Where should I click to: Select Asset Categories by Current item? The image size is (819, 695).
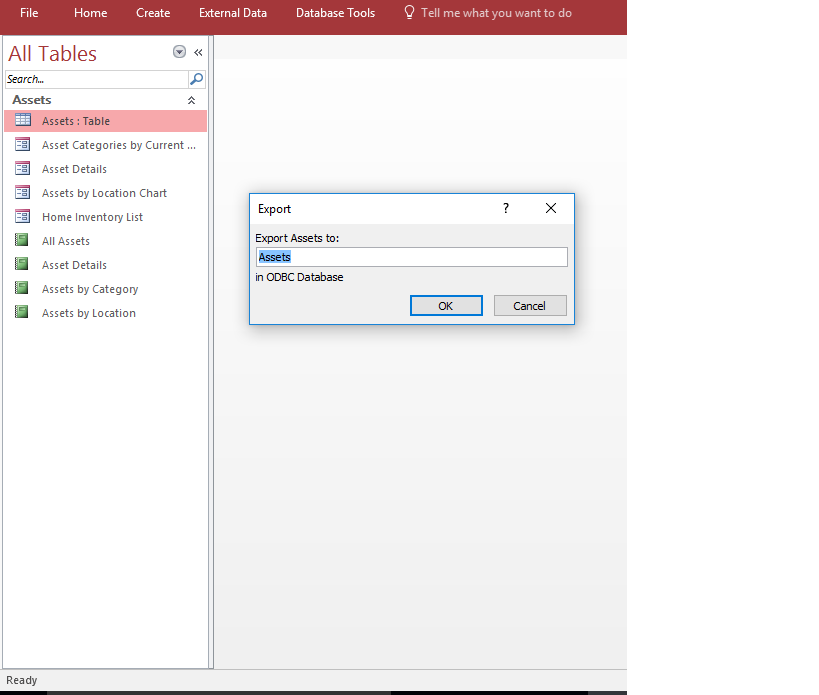pyautogui.click(x=106, y=145)
